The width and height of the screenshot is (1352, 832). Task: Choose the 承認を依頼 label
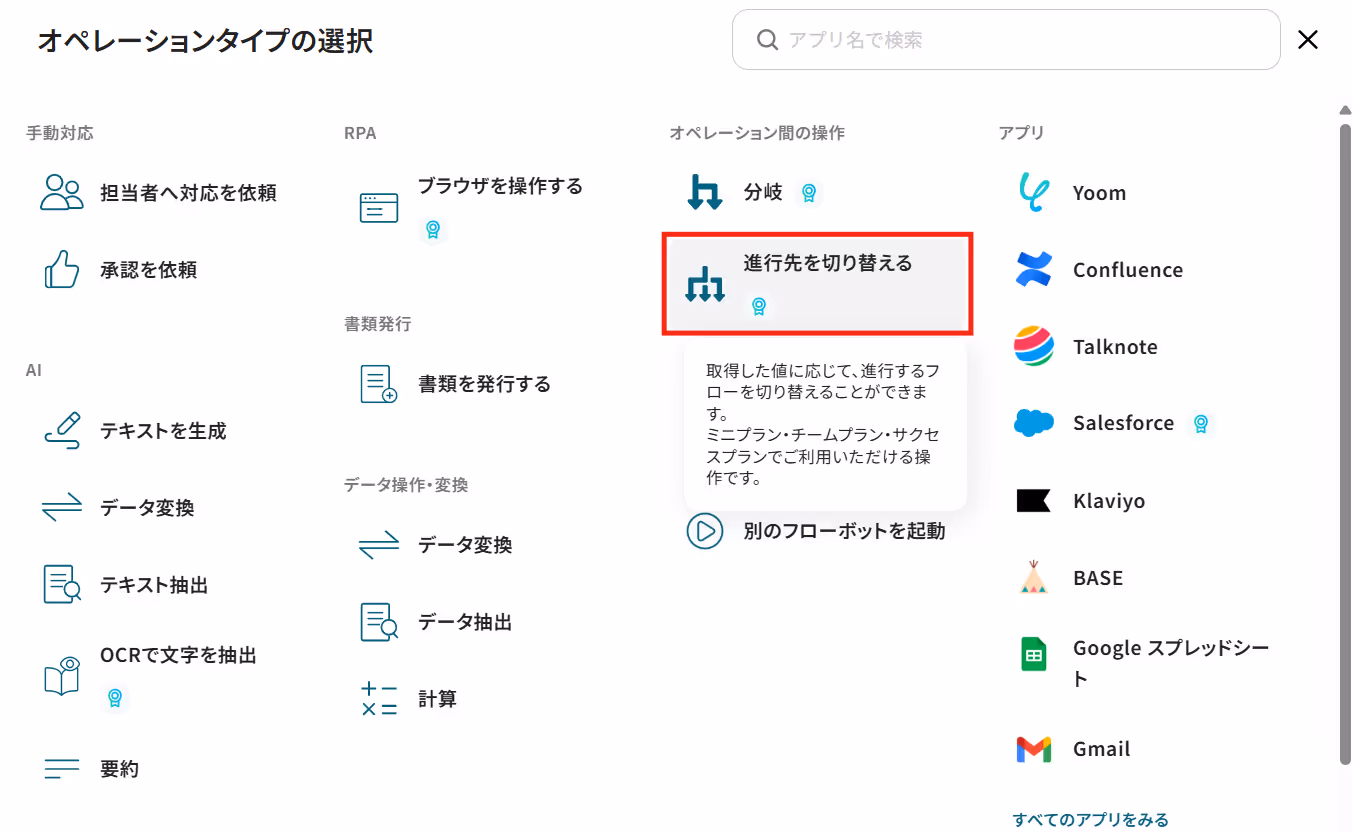148,270
